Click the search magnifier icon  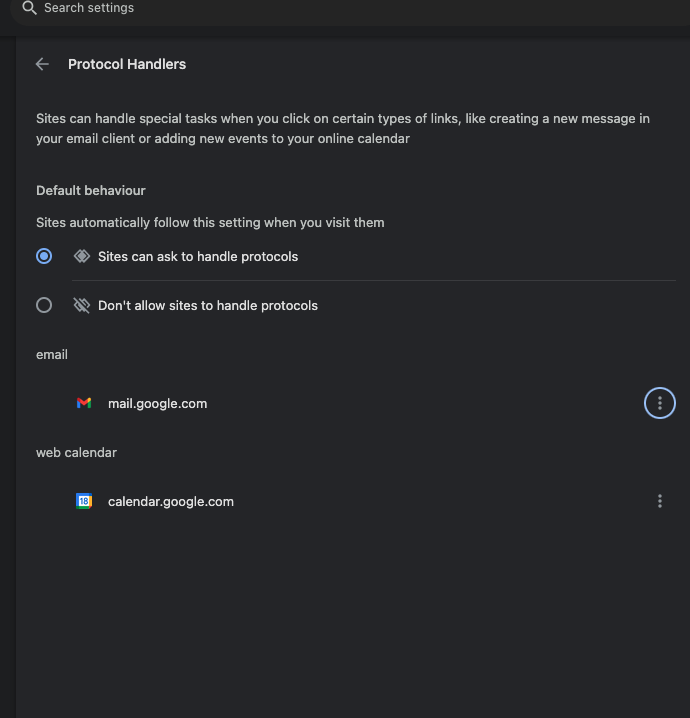[x=29, y=8]
